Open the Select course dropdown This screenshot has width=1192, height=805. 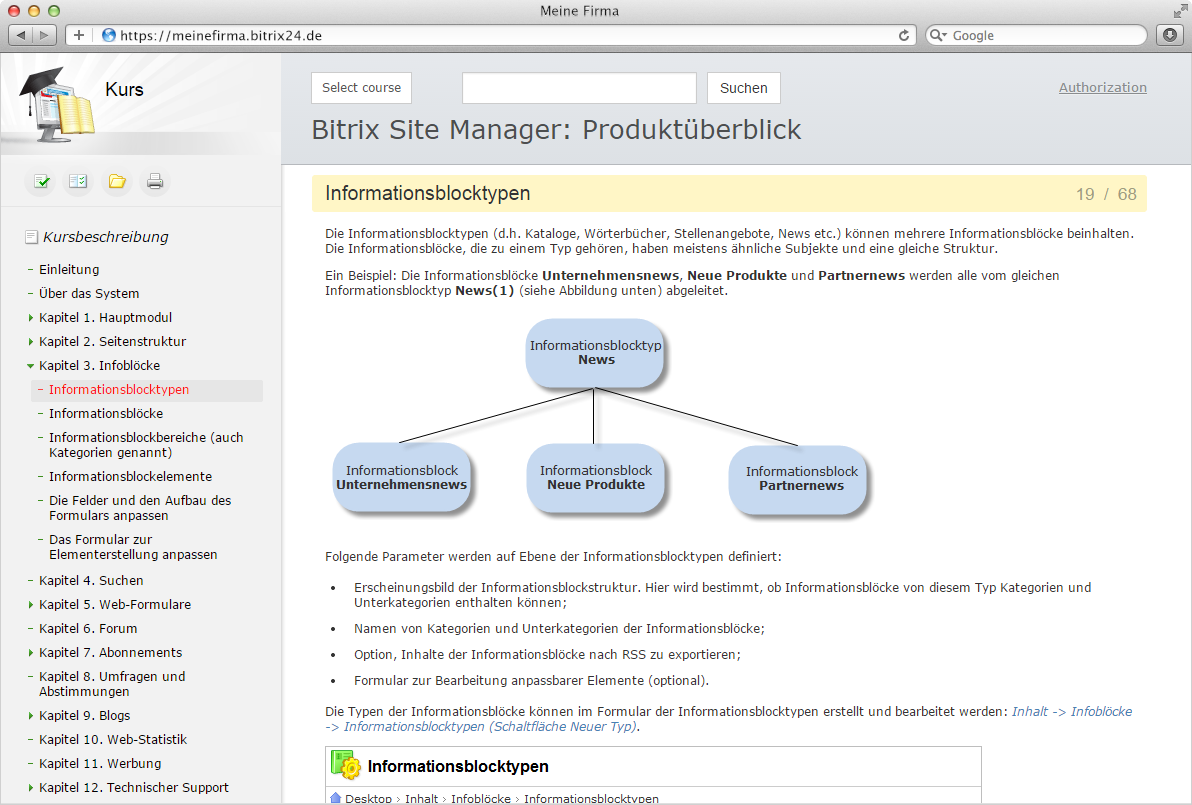(361, 87)
